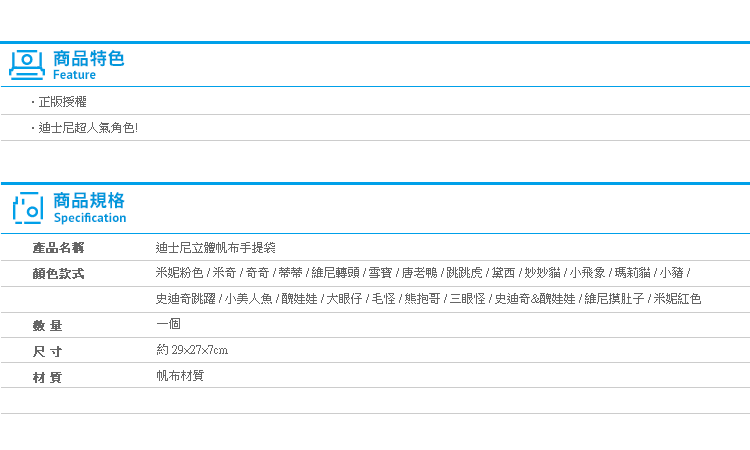Click the 唐老鴨 style text
Screen dimensions: 750x450
pos(419,273)
